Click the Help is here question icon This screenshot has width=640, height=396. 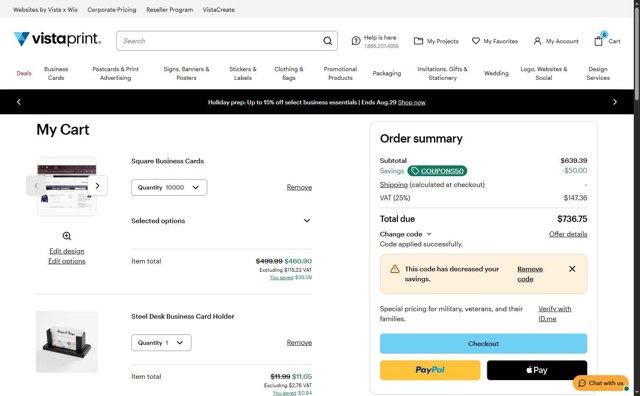point(356,41)
